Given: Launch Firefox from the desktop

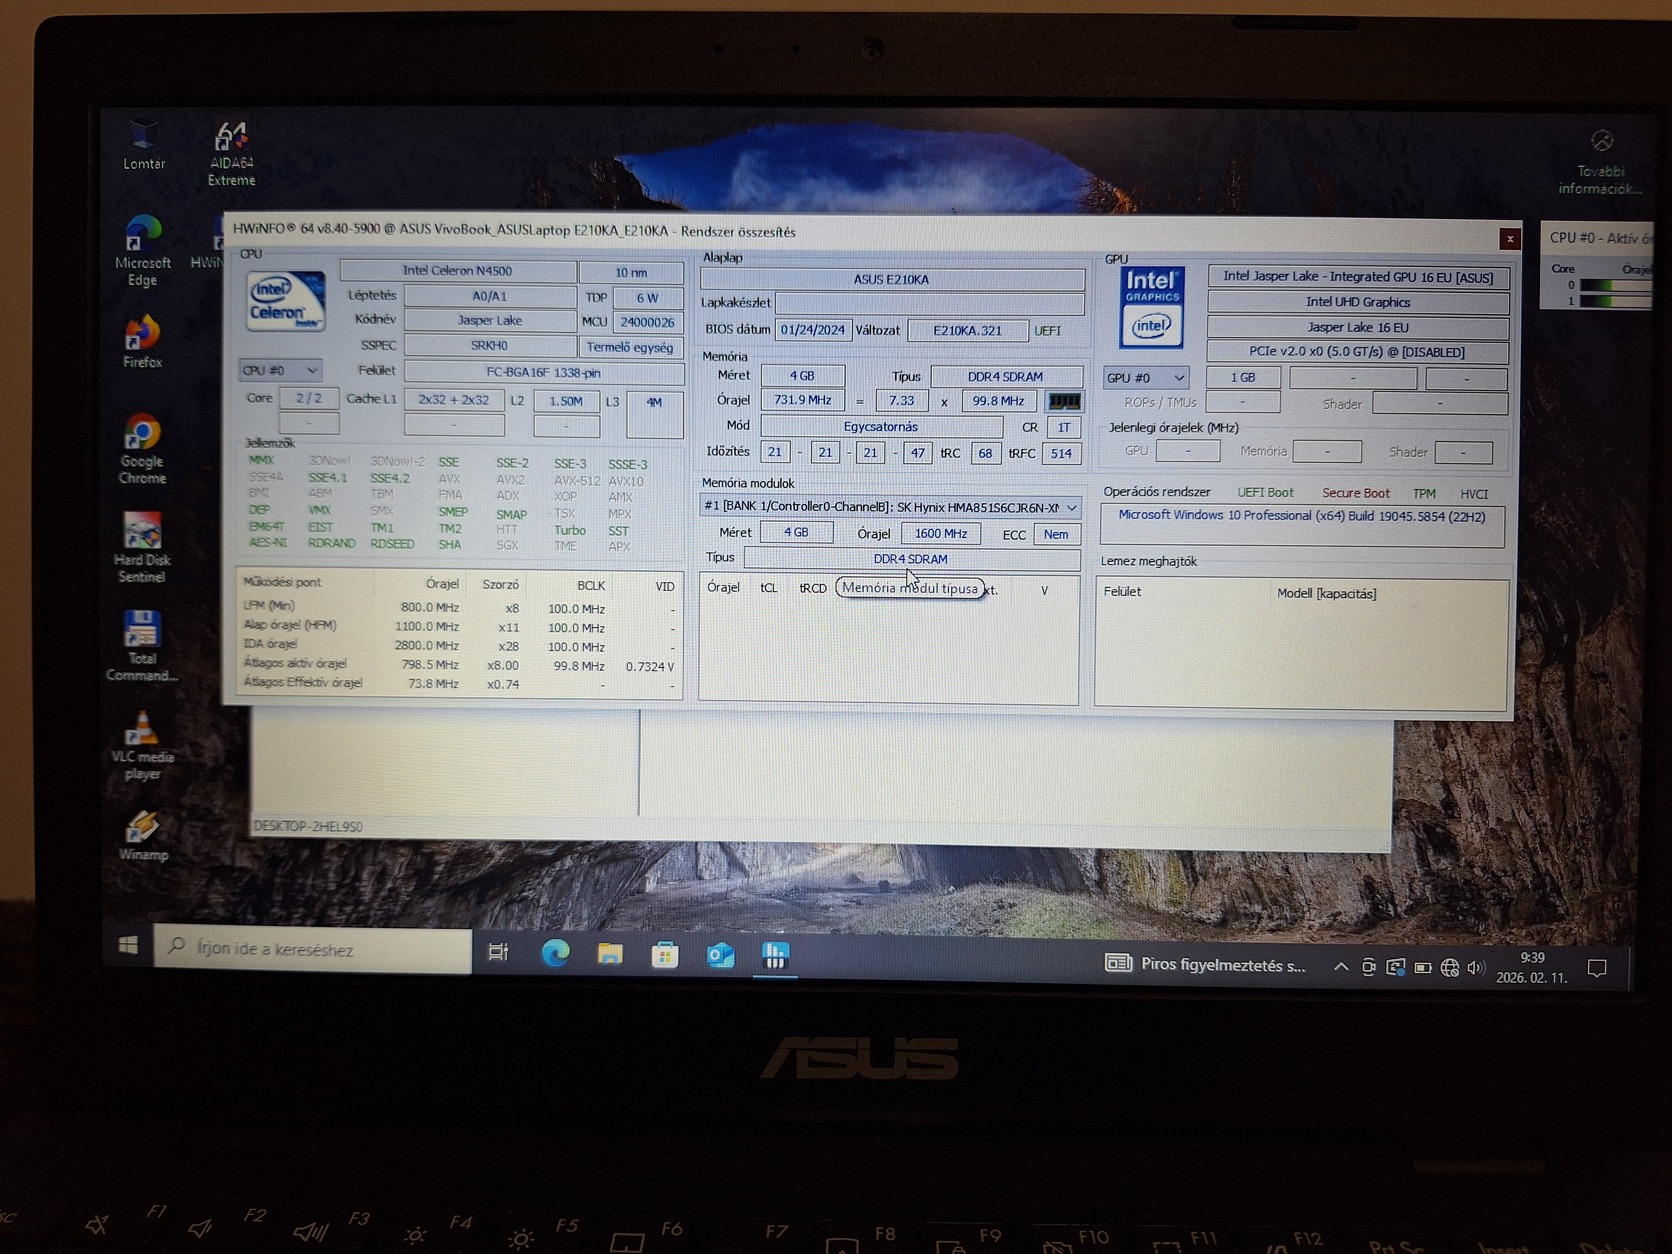Looking at the screenshot, I should click(142, 342).
